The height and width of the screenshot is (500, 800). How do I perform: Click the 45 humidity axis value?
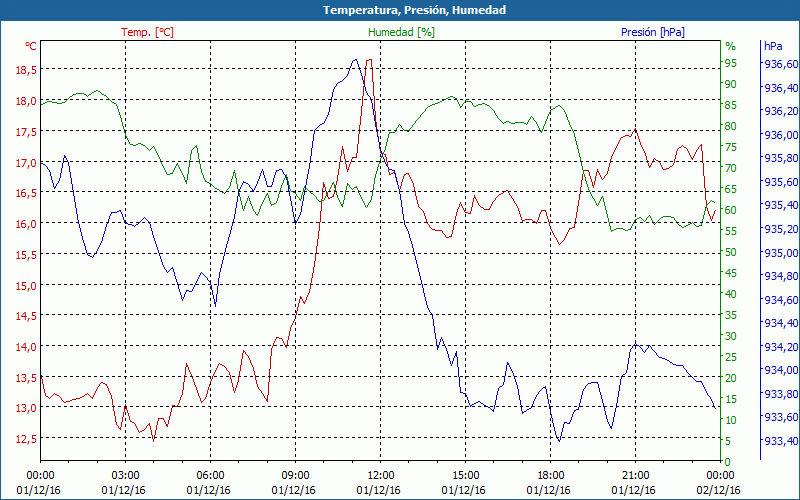[x=731, y=273]
